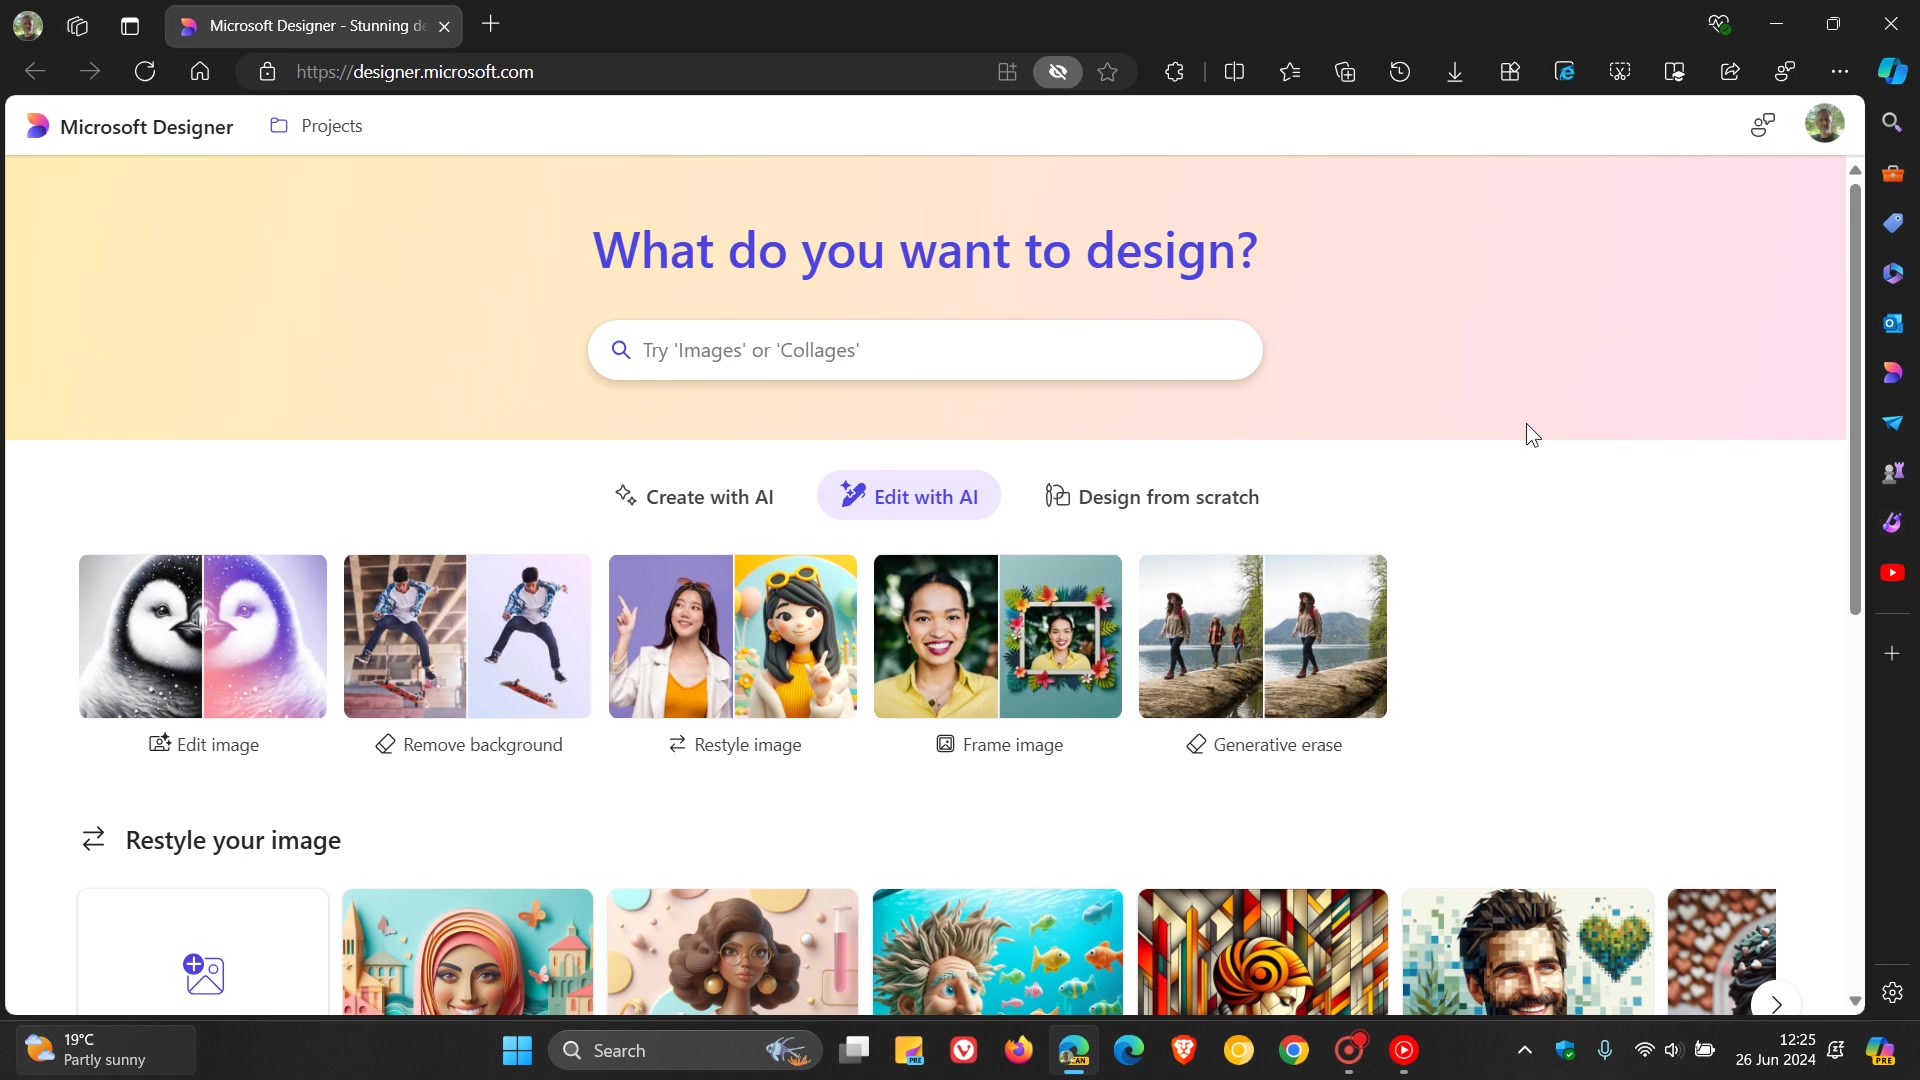Open the Favorites list icon
Screen dimensions: 1920x1080
(1290, 71)
